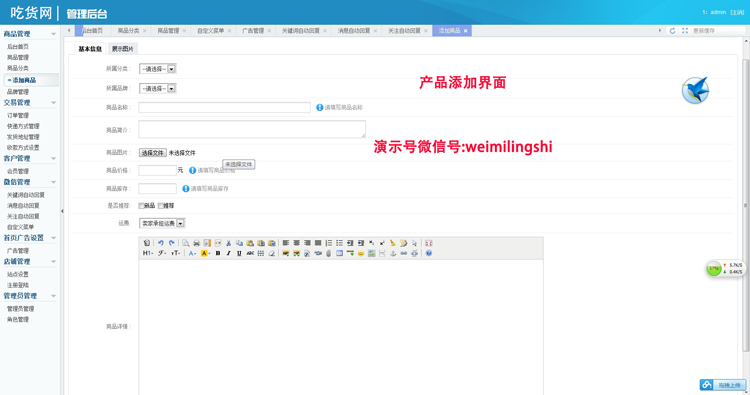Apply bold formatting in the editor

[218, 253]
